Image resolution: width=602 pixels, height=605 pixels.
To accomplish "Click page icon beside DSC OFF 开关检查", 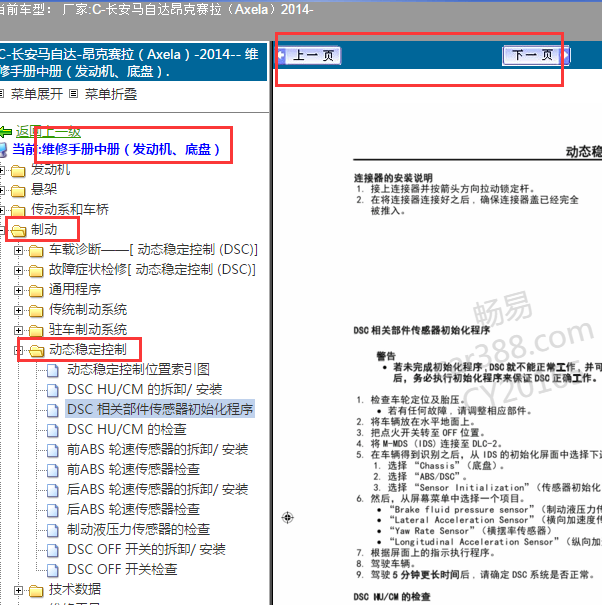I will point(52,571).
